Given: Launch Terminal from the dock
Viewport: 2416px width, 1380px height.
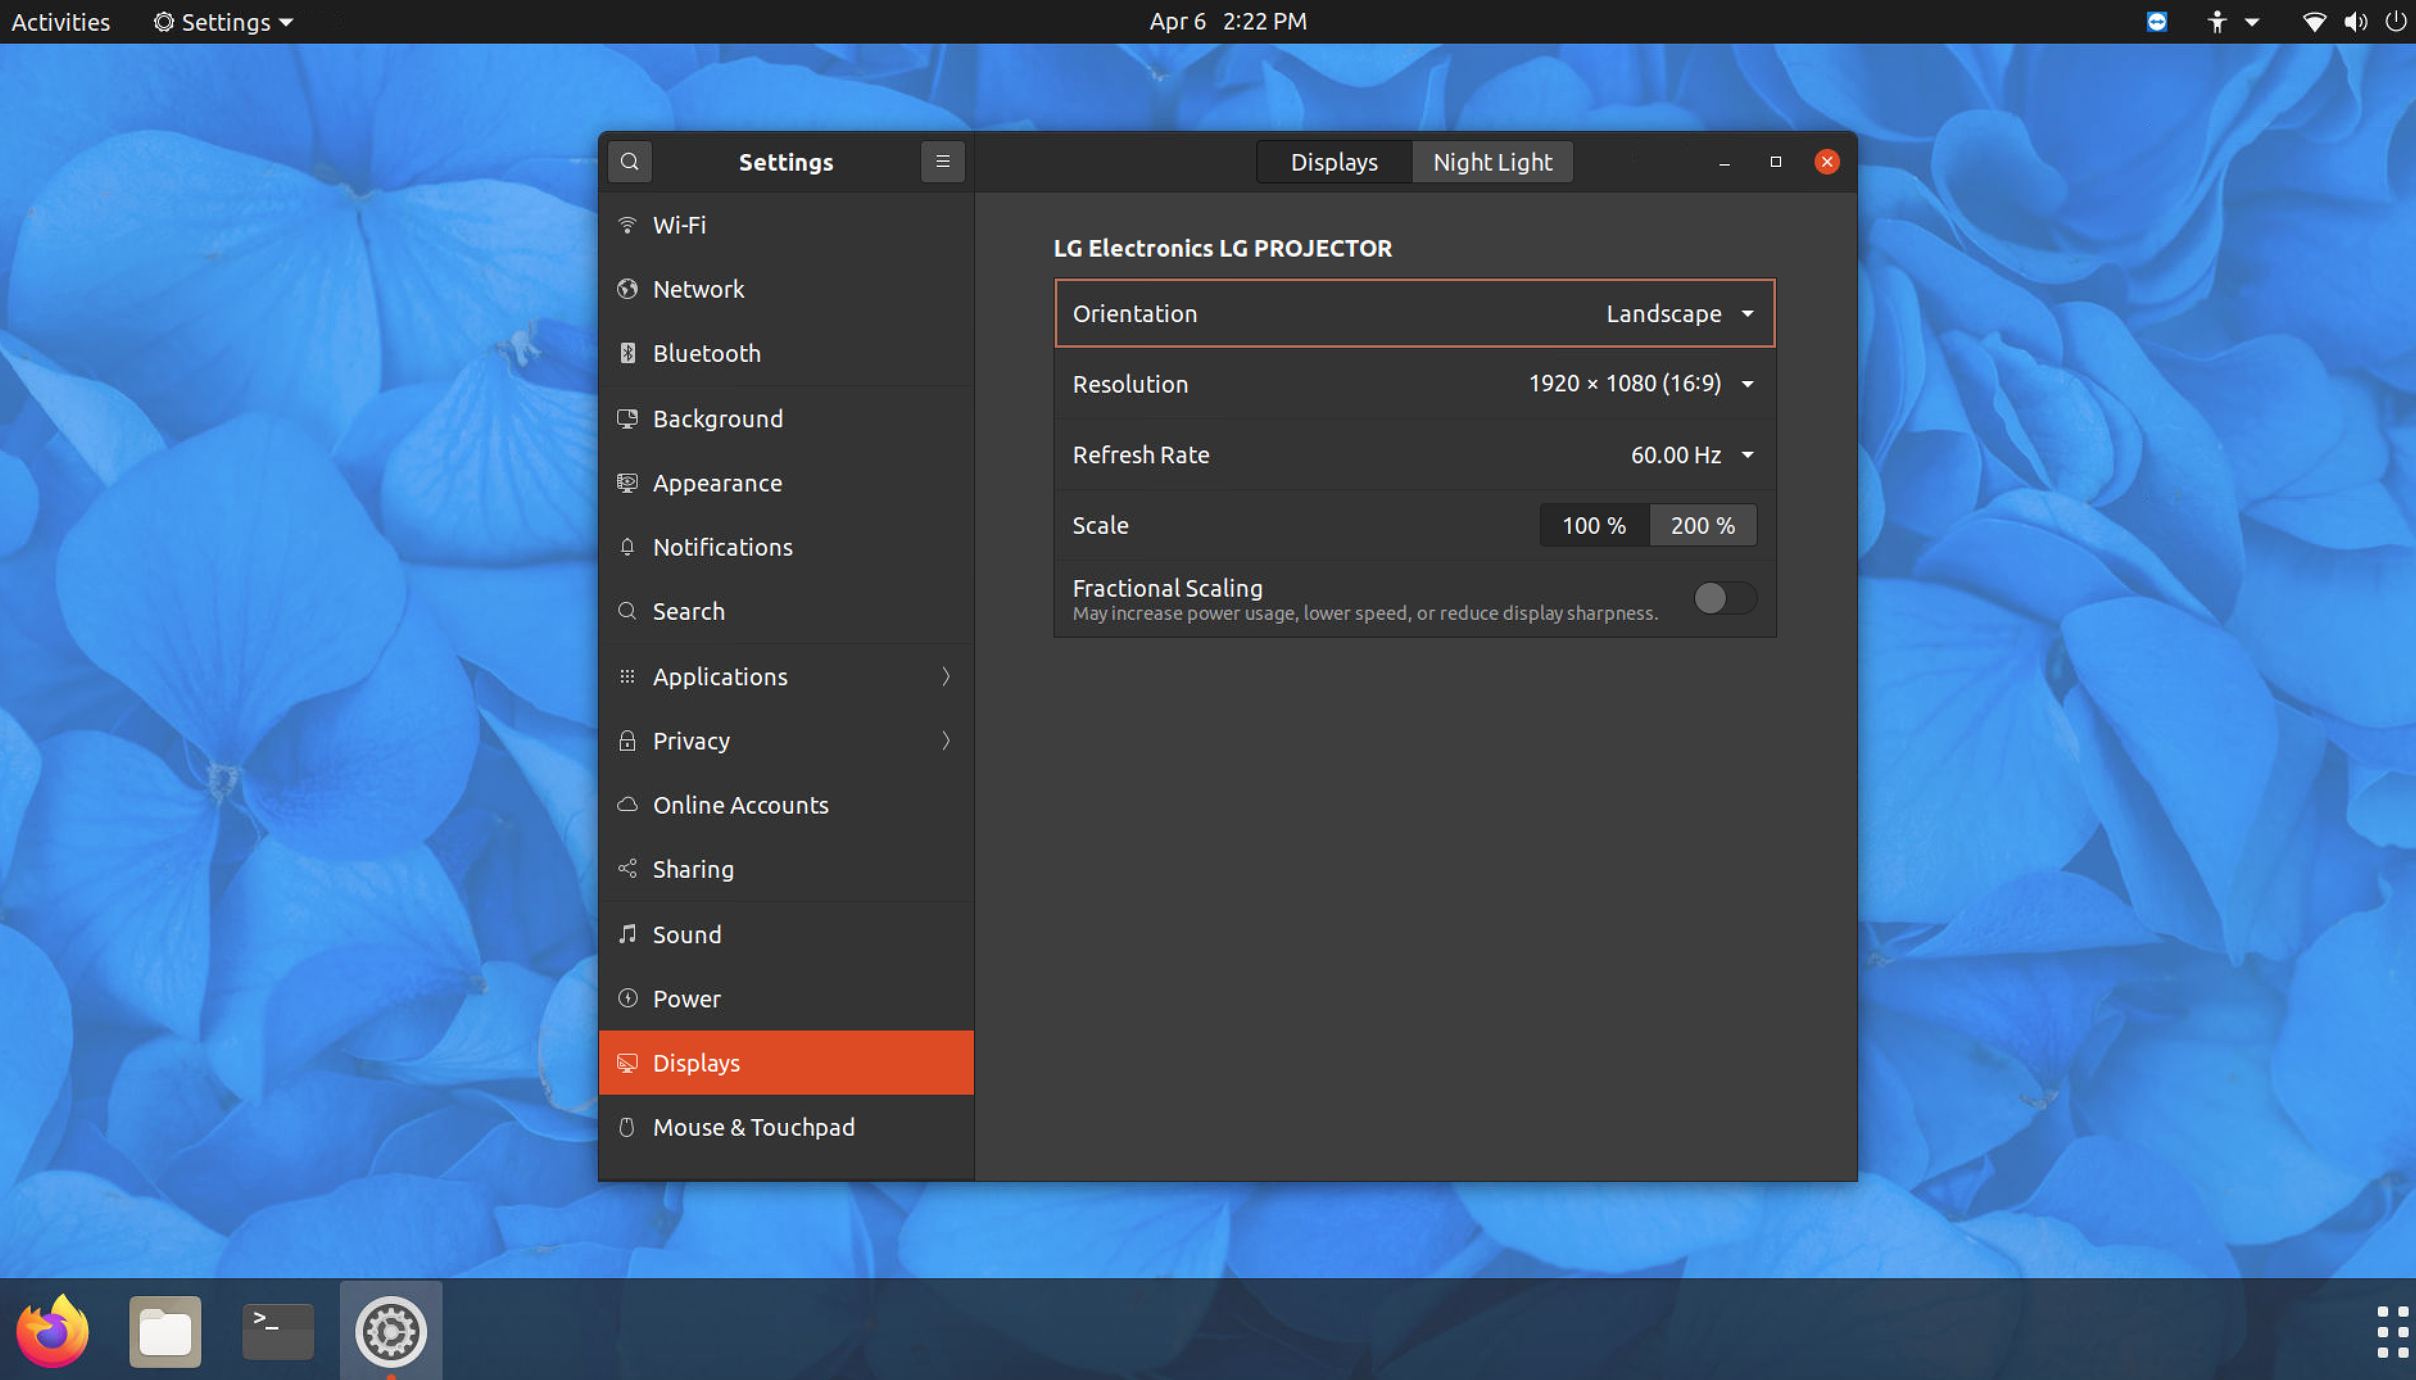Looking at the screenshot, I should 278,1330.
